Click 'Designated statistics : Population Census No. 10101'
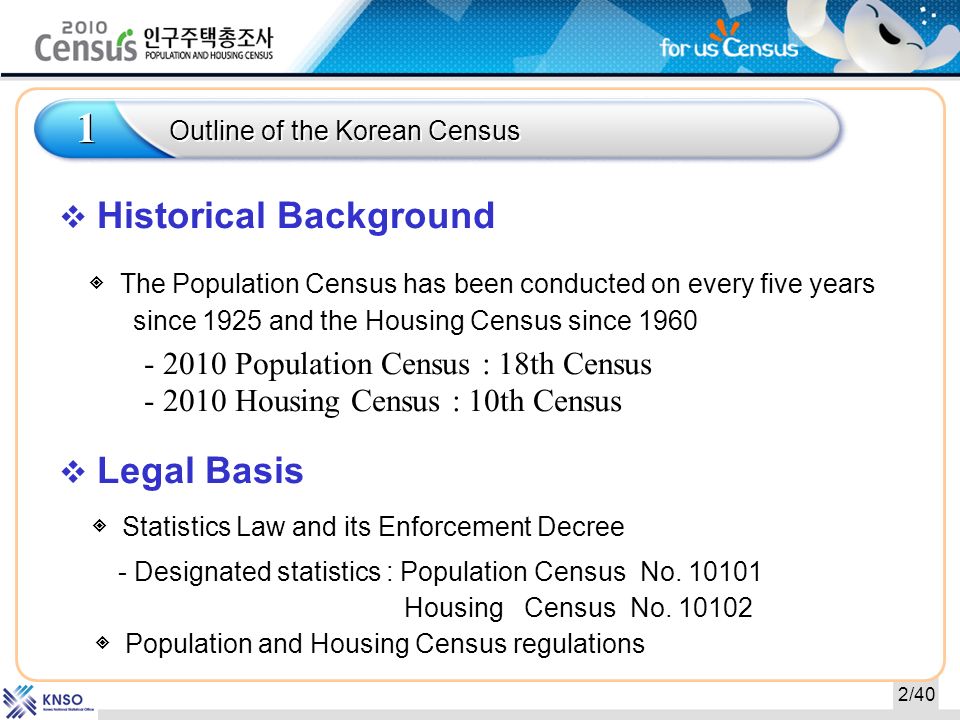 tap(440, 572)
